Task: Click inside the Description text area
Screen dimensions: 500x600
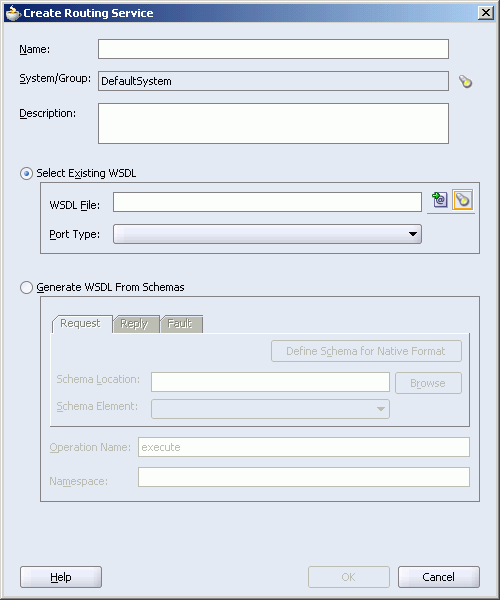Action: click(273, 124)
